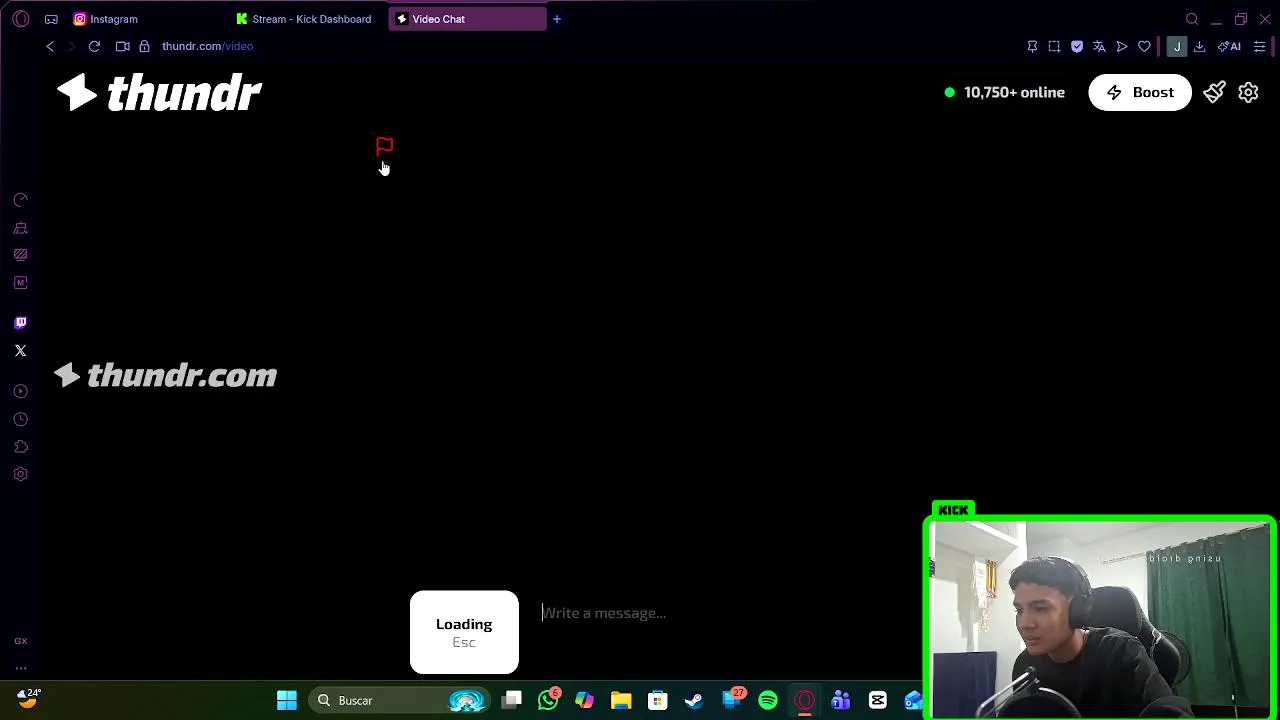Screen dimensions: 1280x720
Task: Select the Video Chat tab
Action: tap(467, 19)
